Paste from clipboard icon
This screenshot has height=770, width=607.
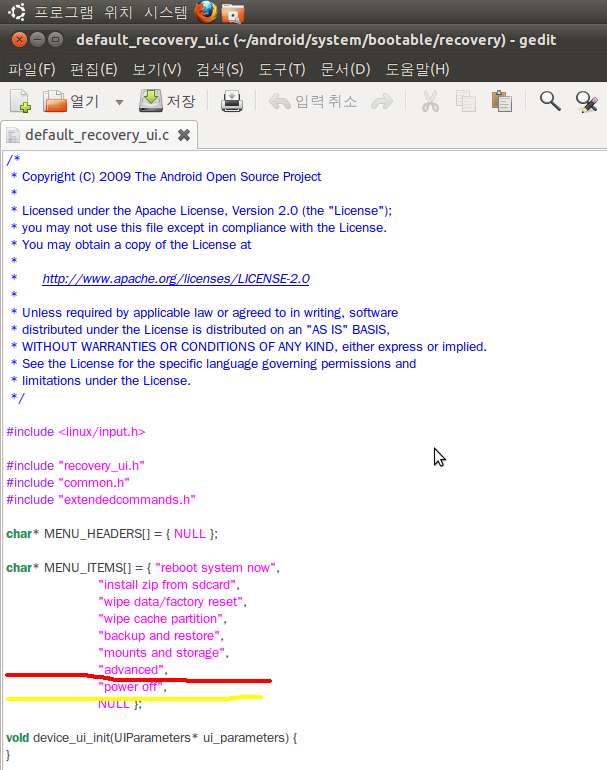click(x=501, y=102)
